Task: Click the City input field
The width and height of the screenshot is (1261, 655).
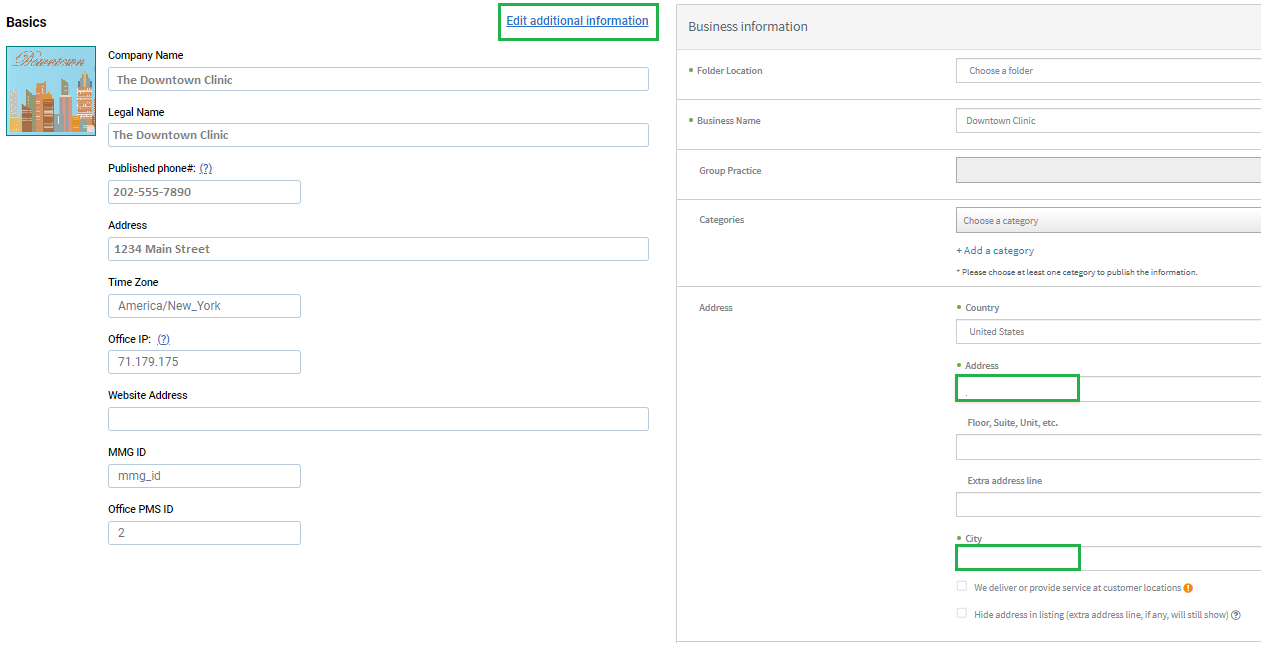Action: 1107,559
